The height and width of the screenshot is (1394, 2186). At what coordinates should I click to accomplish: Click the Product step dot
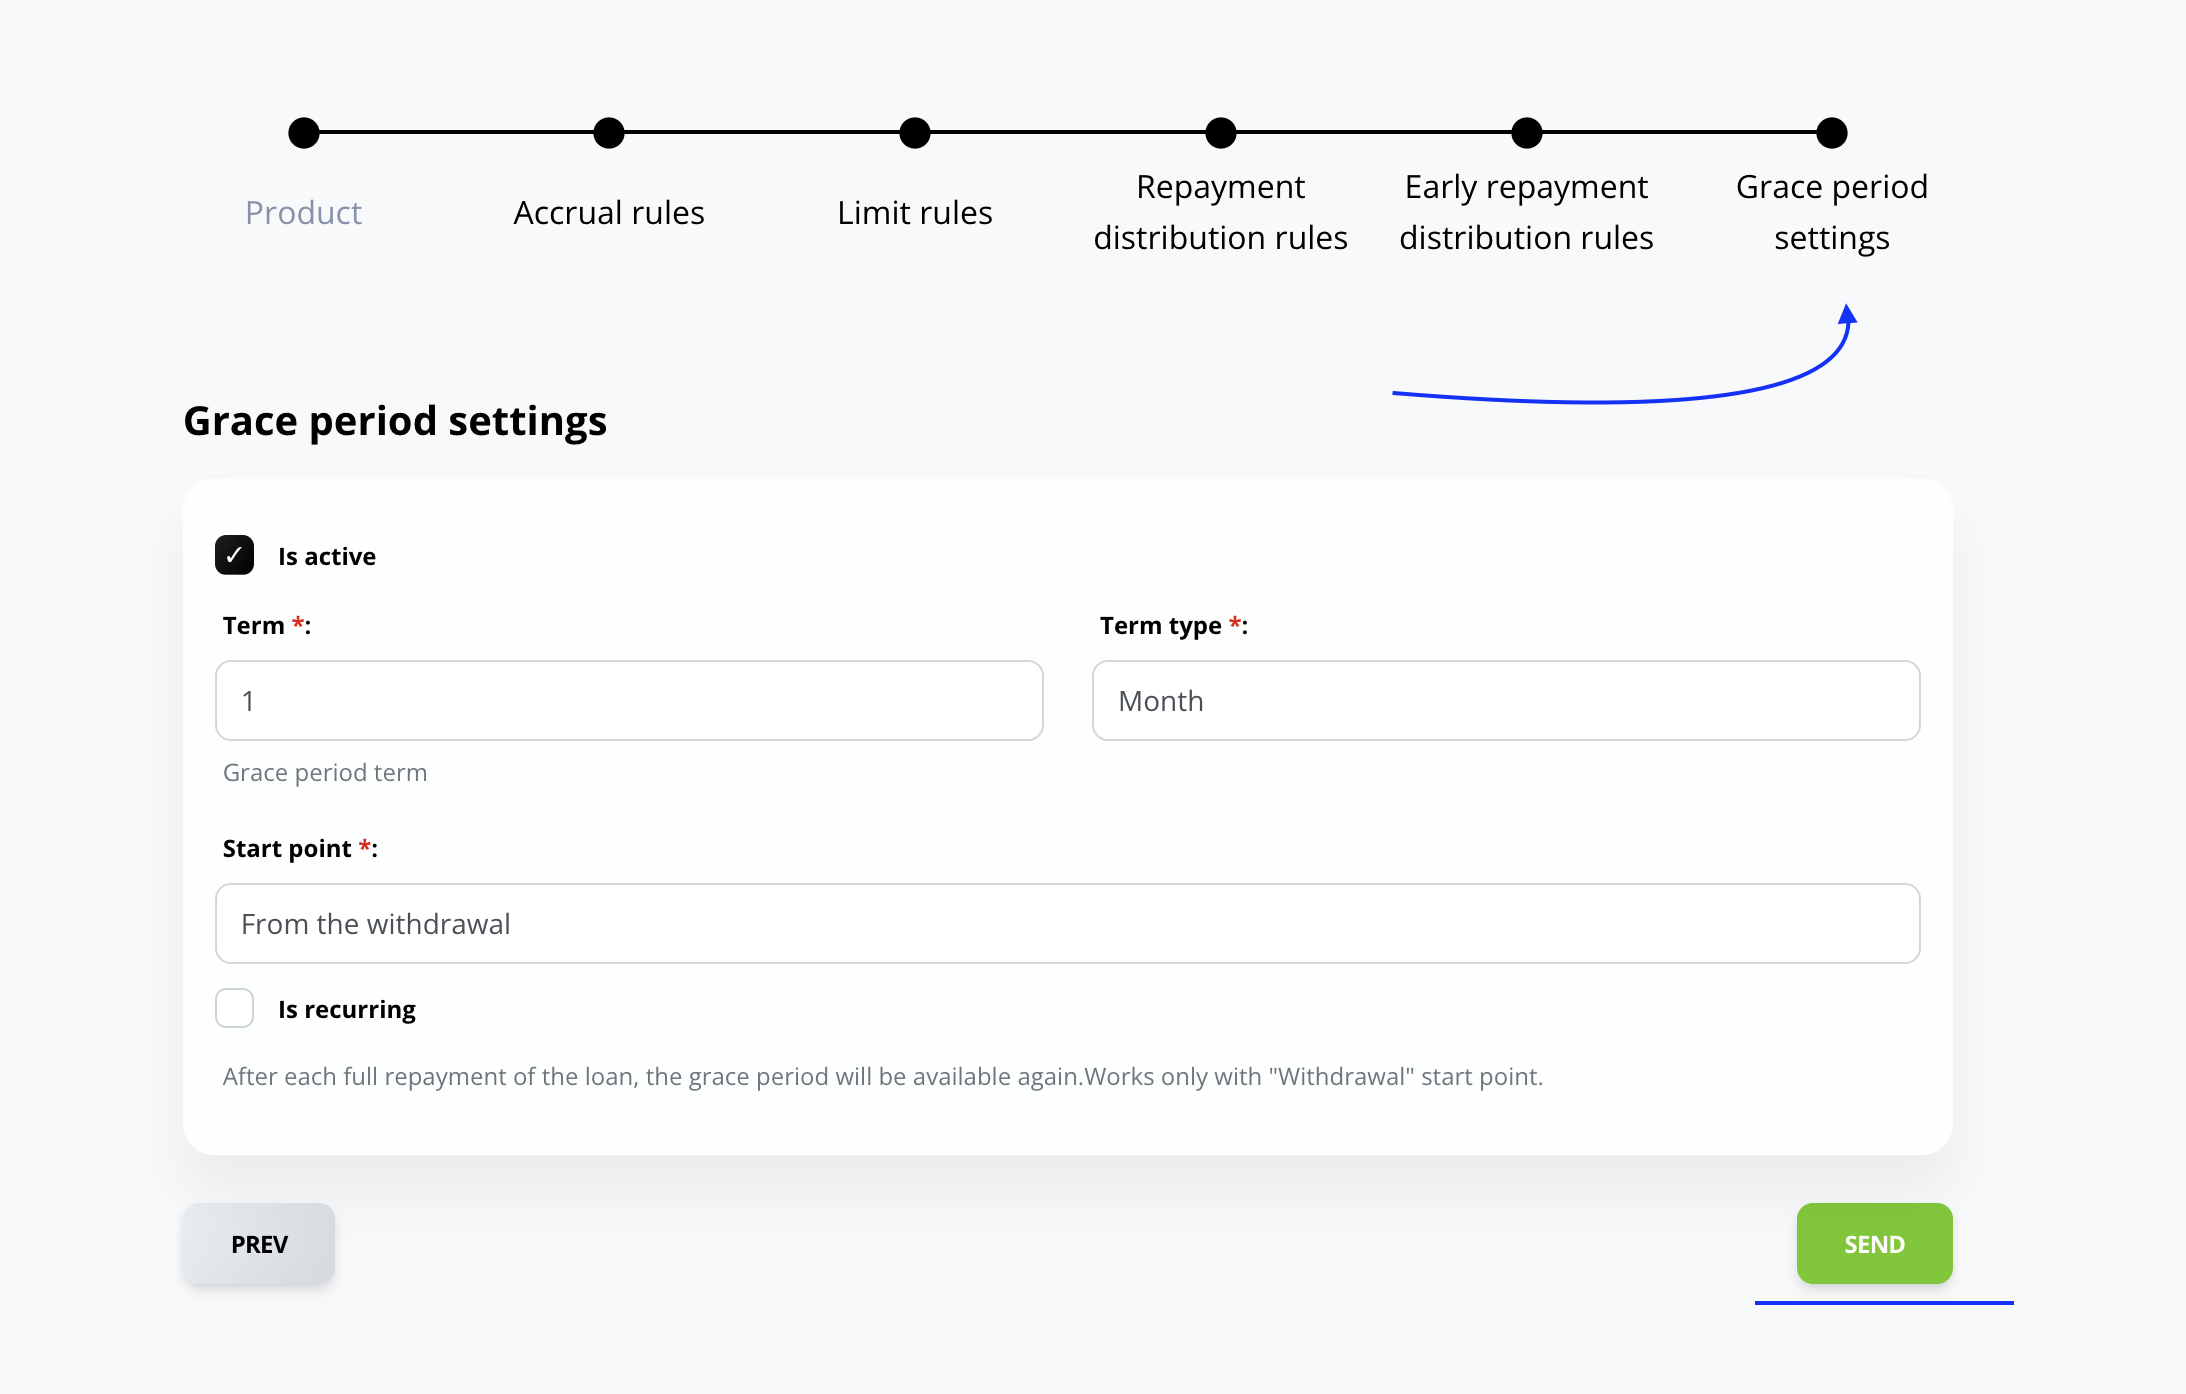pos(304,133)
